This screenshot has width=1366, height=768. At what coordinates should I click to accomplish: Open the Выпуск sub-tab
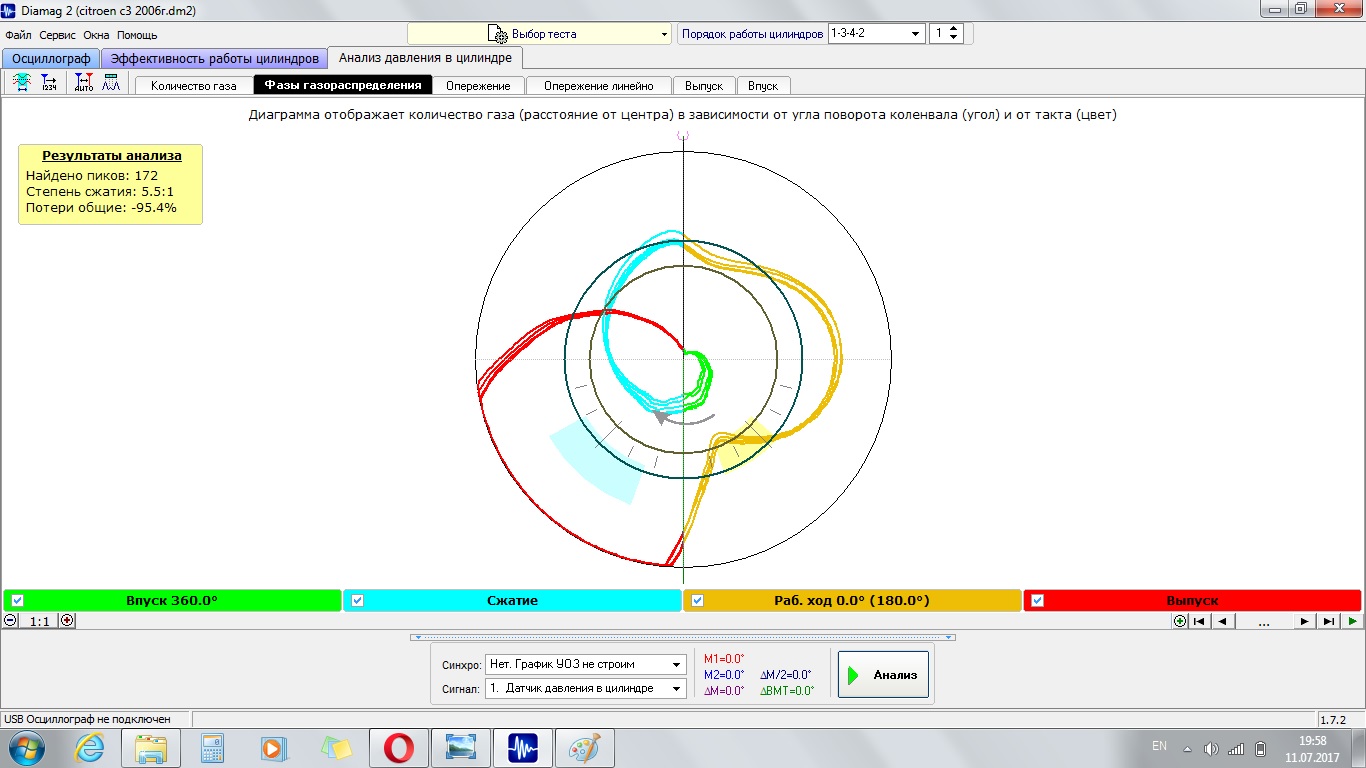(x=704, y=85)
